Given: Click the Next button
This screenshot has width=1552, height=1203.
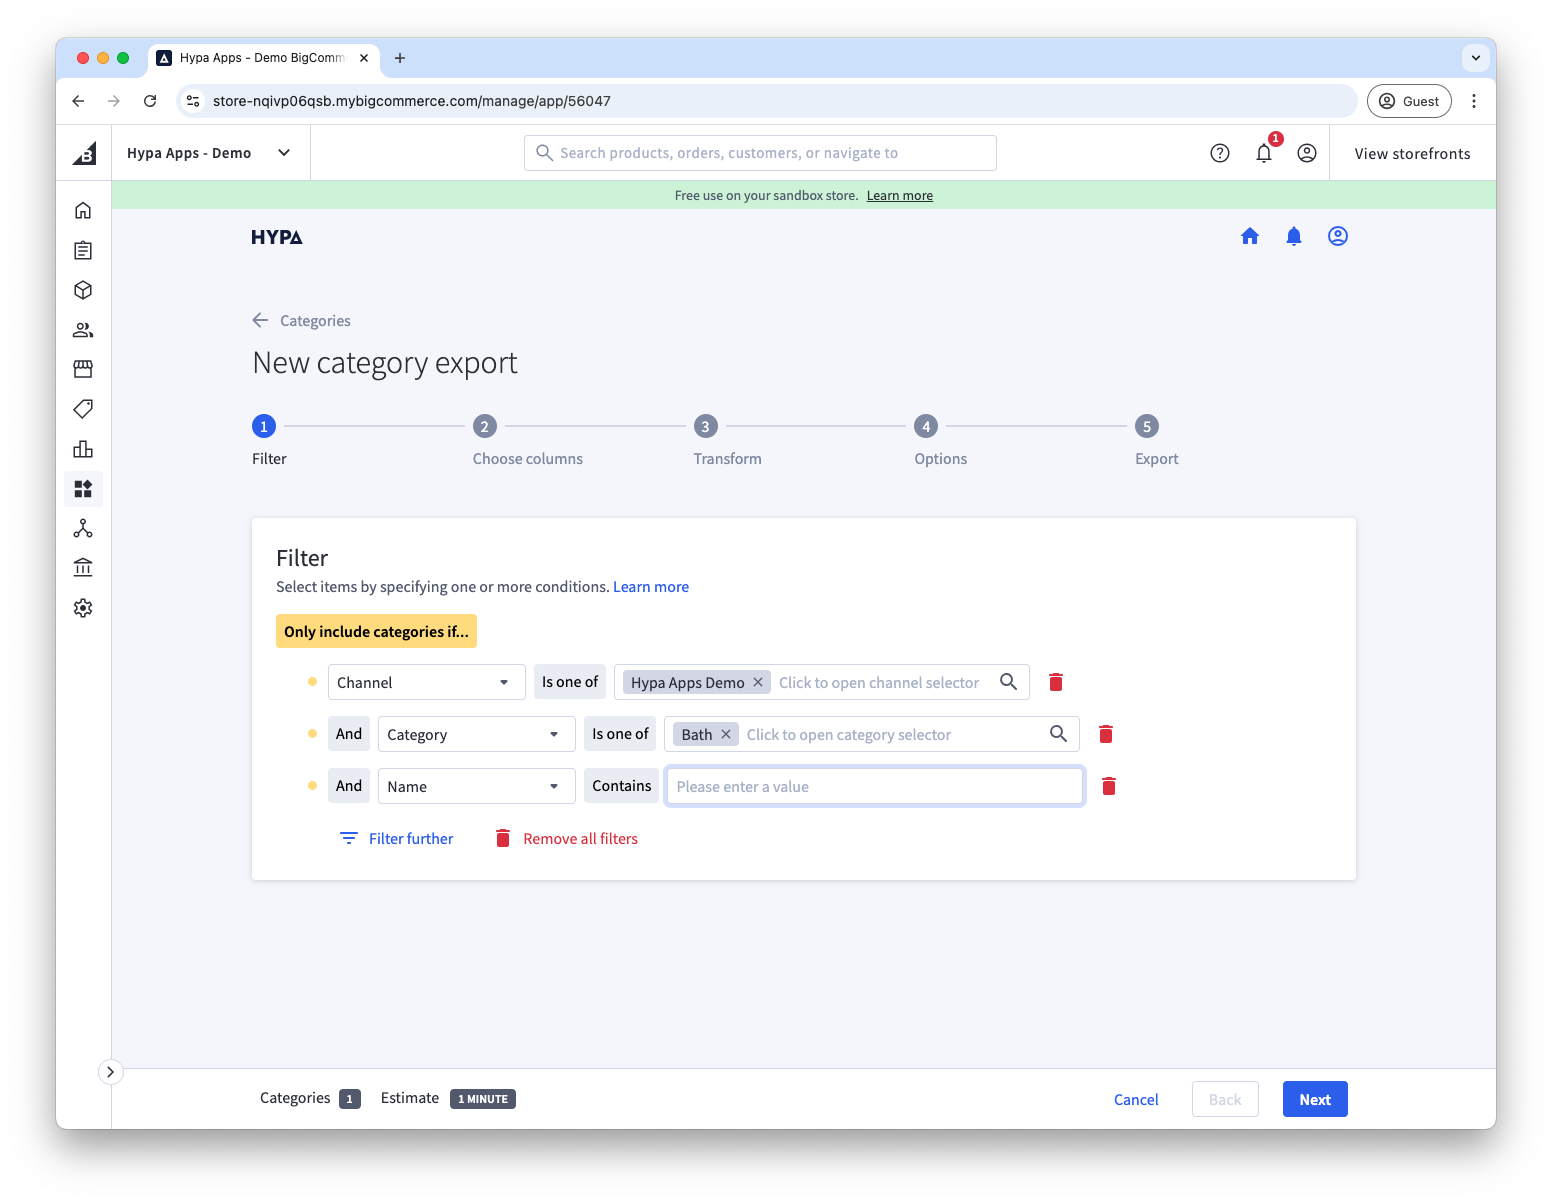Looking at the screenshot, I should (1314, 1098).
